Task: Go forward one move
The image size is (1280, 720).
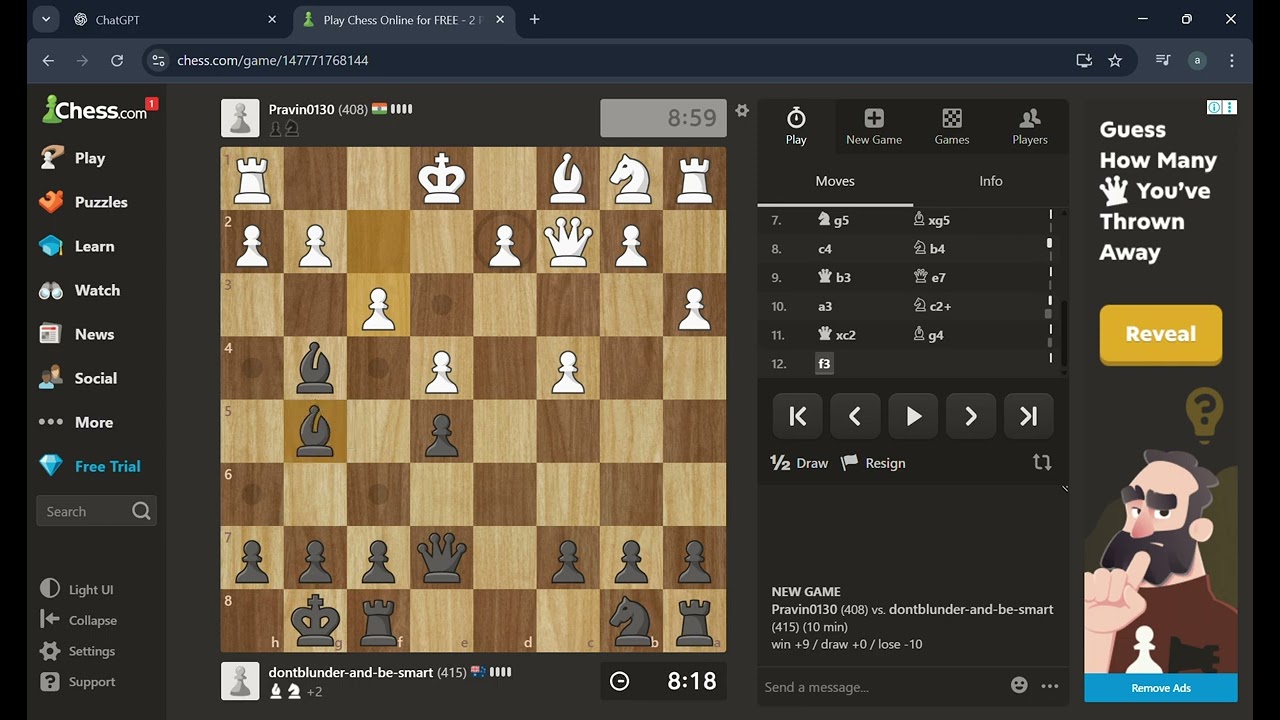Action: click(971, 417)
